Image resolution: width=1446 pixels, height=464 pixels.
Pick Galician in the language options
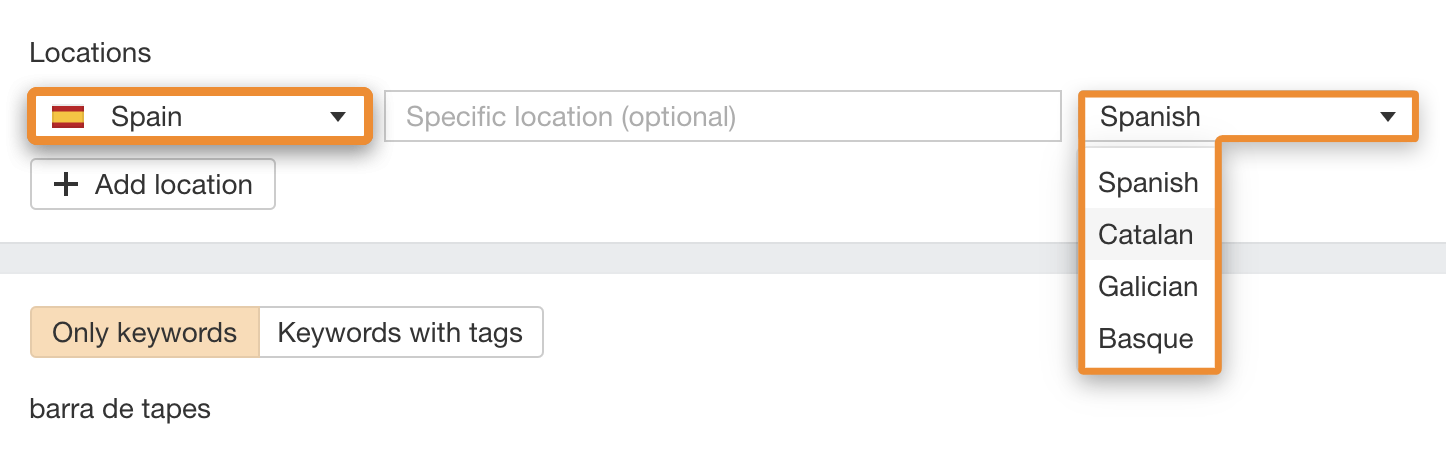(1148, 287)
